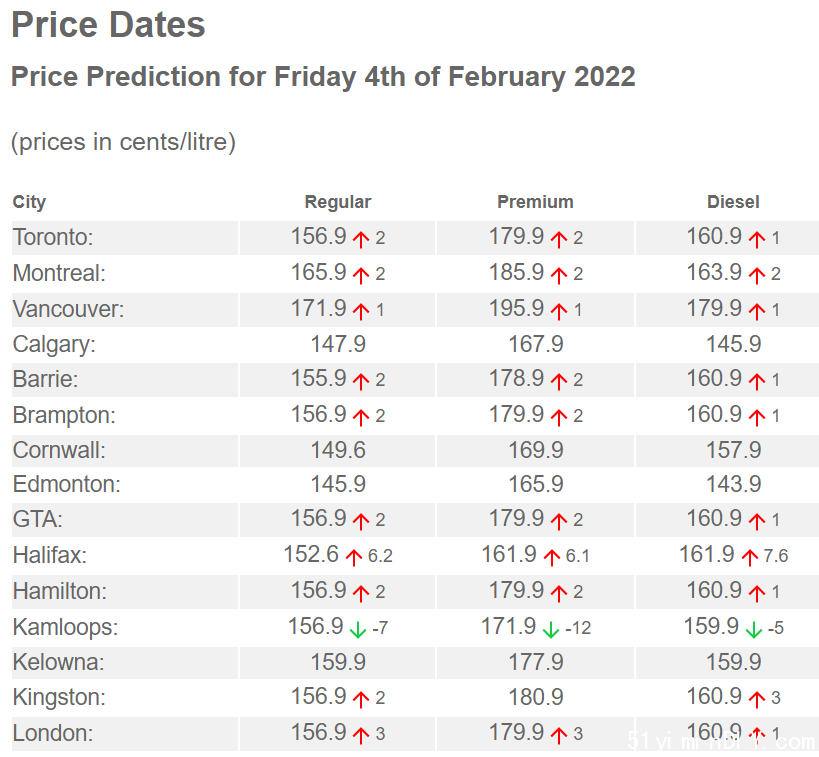Image resolution: width=819 pixels, height=757 pixels.
Task: Click red up arrow for Halifax Regular
Action: [x=354, y=557]
